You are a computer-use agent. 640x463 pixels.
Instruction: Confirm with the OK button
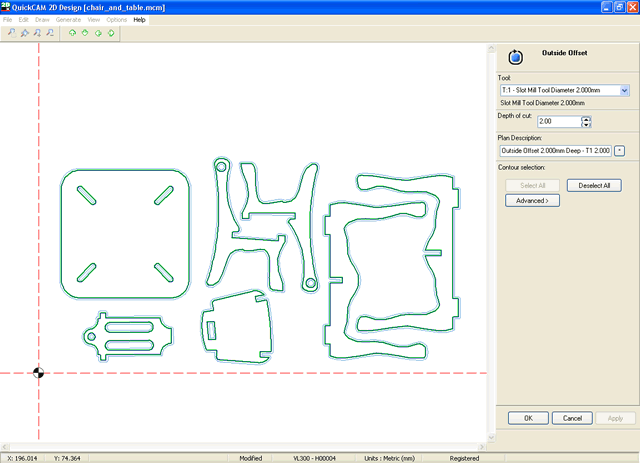pyautogui.click(x=528, y=418)
